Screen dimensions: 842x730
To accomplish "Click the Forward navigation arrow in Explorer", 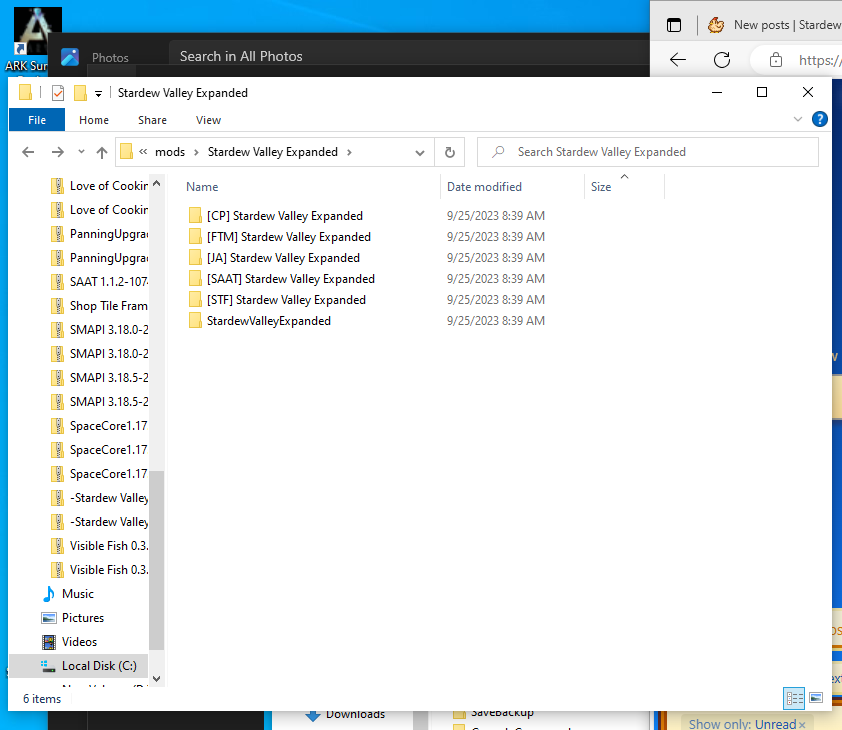I will pos(57,152).
